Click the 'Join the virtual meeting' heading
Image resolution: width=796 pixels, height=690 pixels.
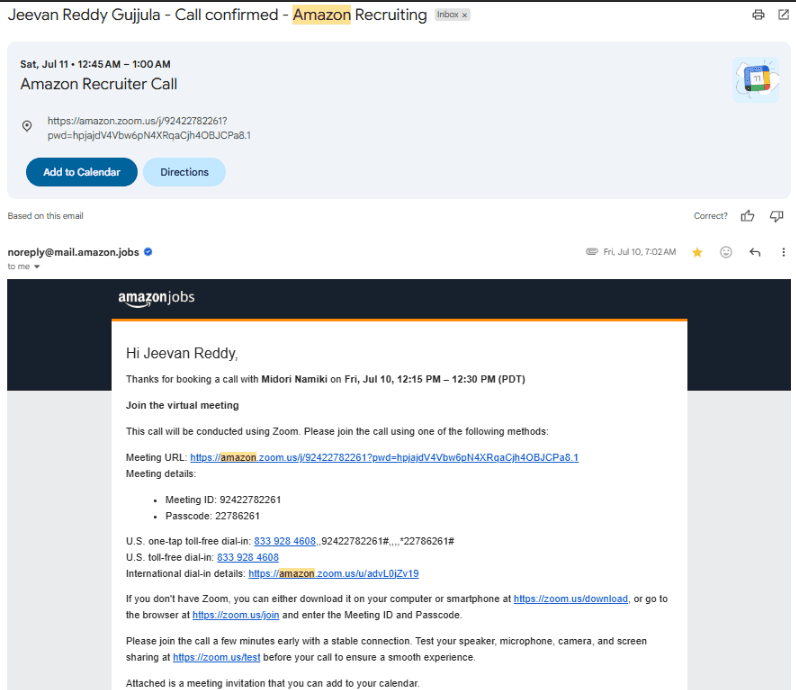[182, 405]
